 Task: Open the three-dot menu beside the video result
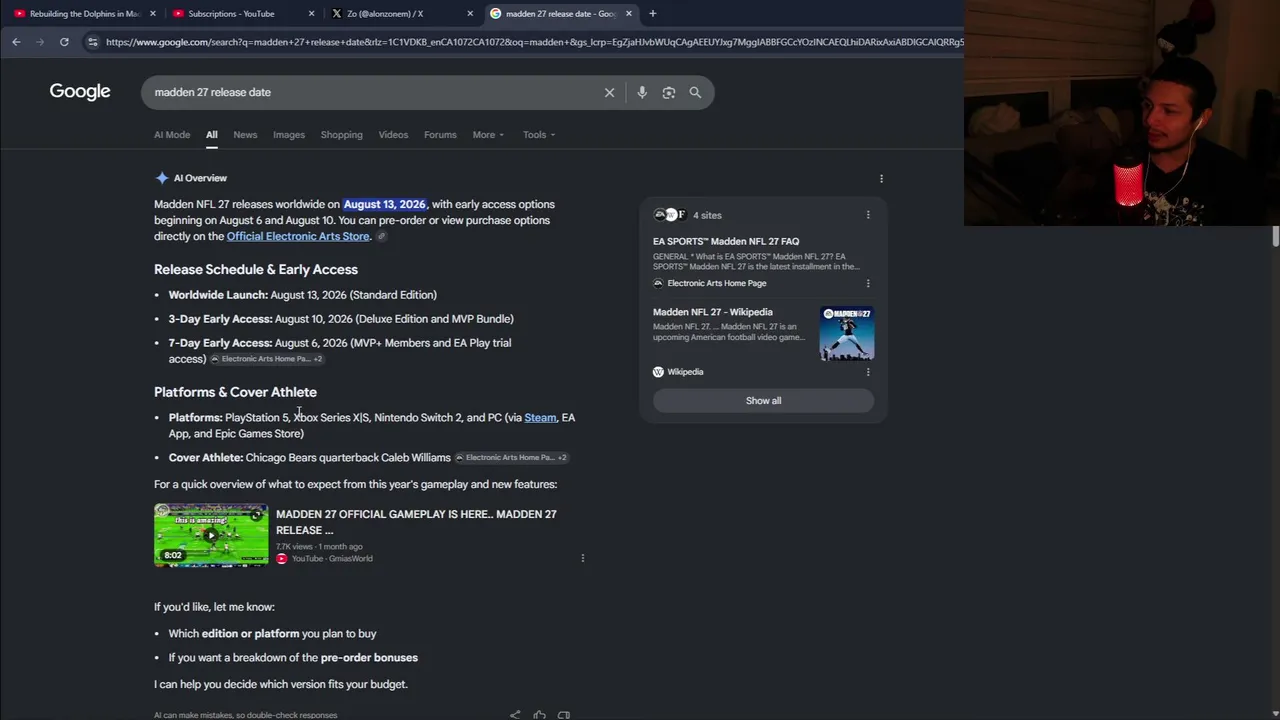tap(583, 558)
